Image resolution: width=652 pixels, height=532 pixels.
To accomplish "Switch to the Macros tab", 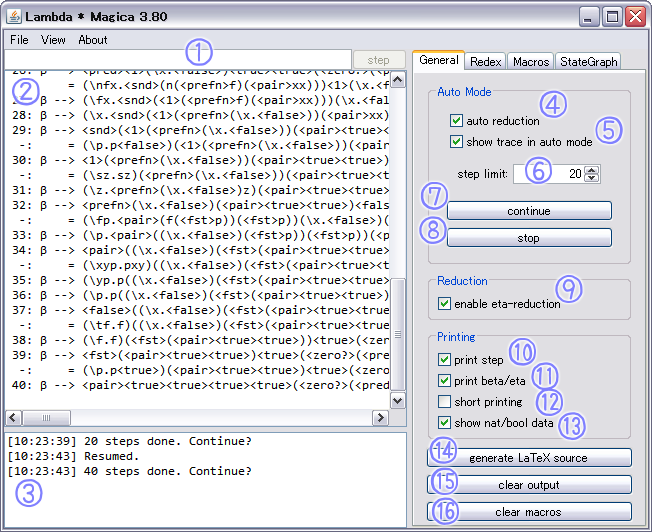I will pyautogui.click(x=531, y=62).
